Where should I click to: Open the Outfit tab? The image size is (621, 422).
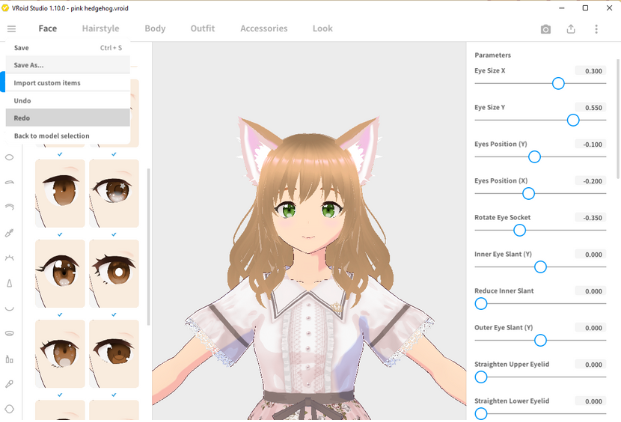[x=202, y=29]
